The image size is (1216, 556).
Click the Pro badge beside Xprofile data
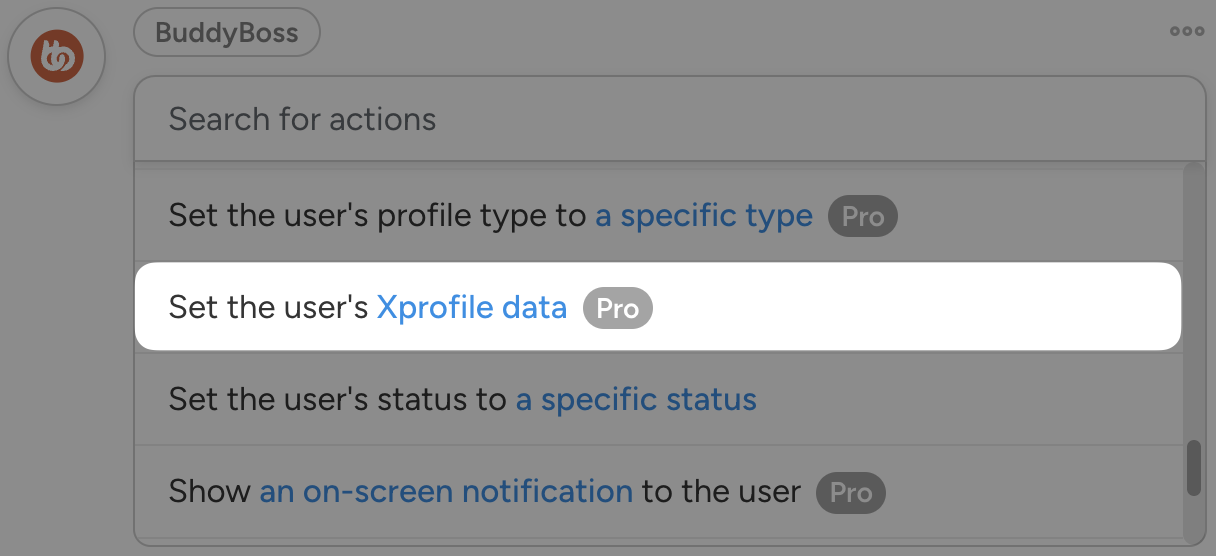[617, 308]
